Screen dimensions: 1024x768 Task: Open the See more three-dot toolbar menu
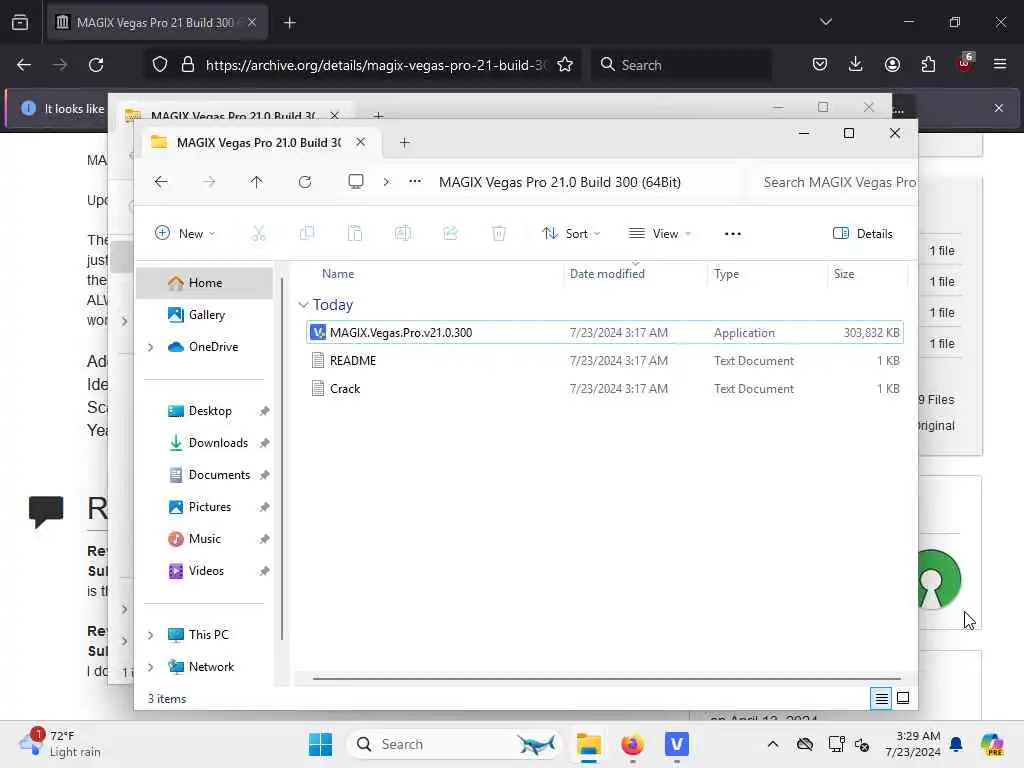pos(733,234)
